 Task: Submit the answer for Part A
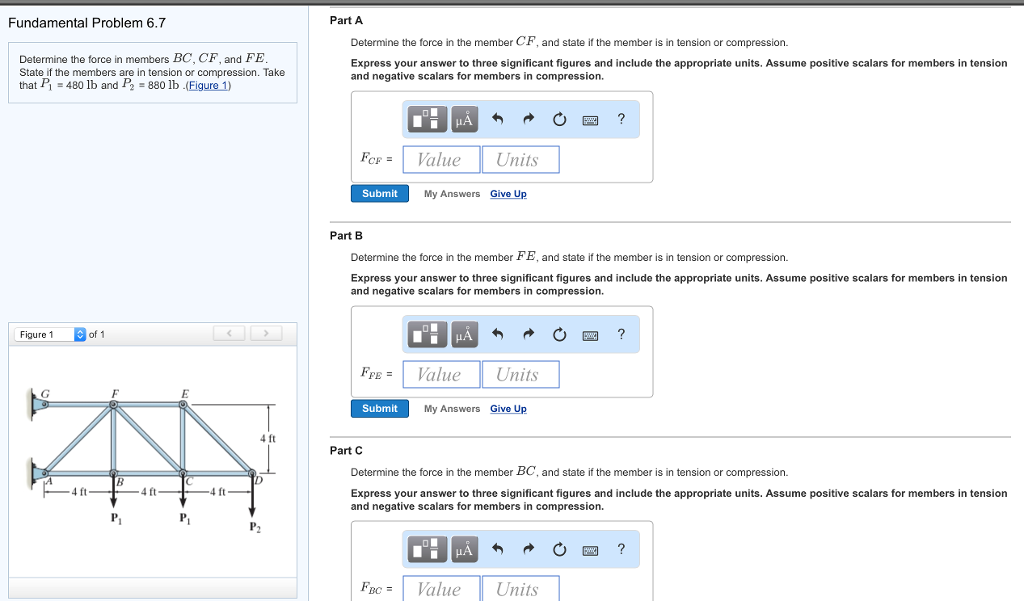[x=379, y=193]
